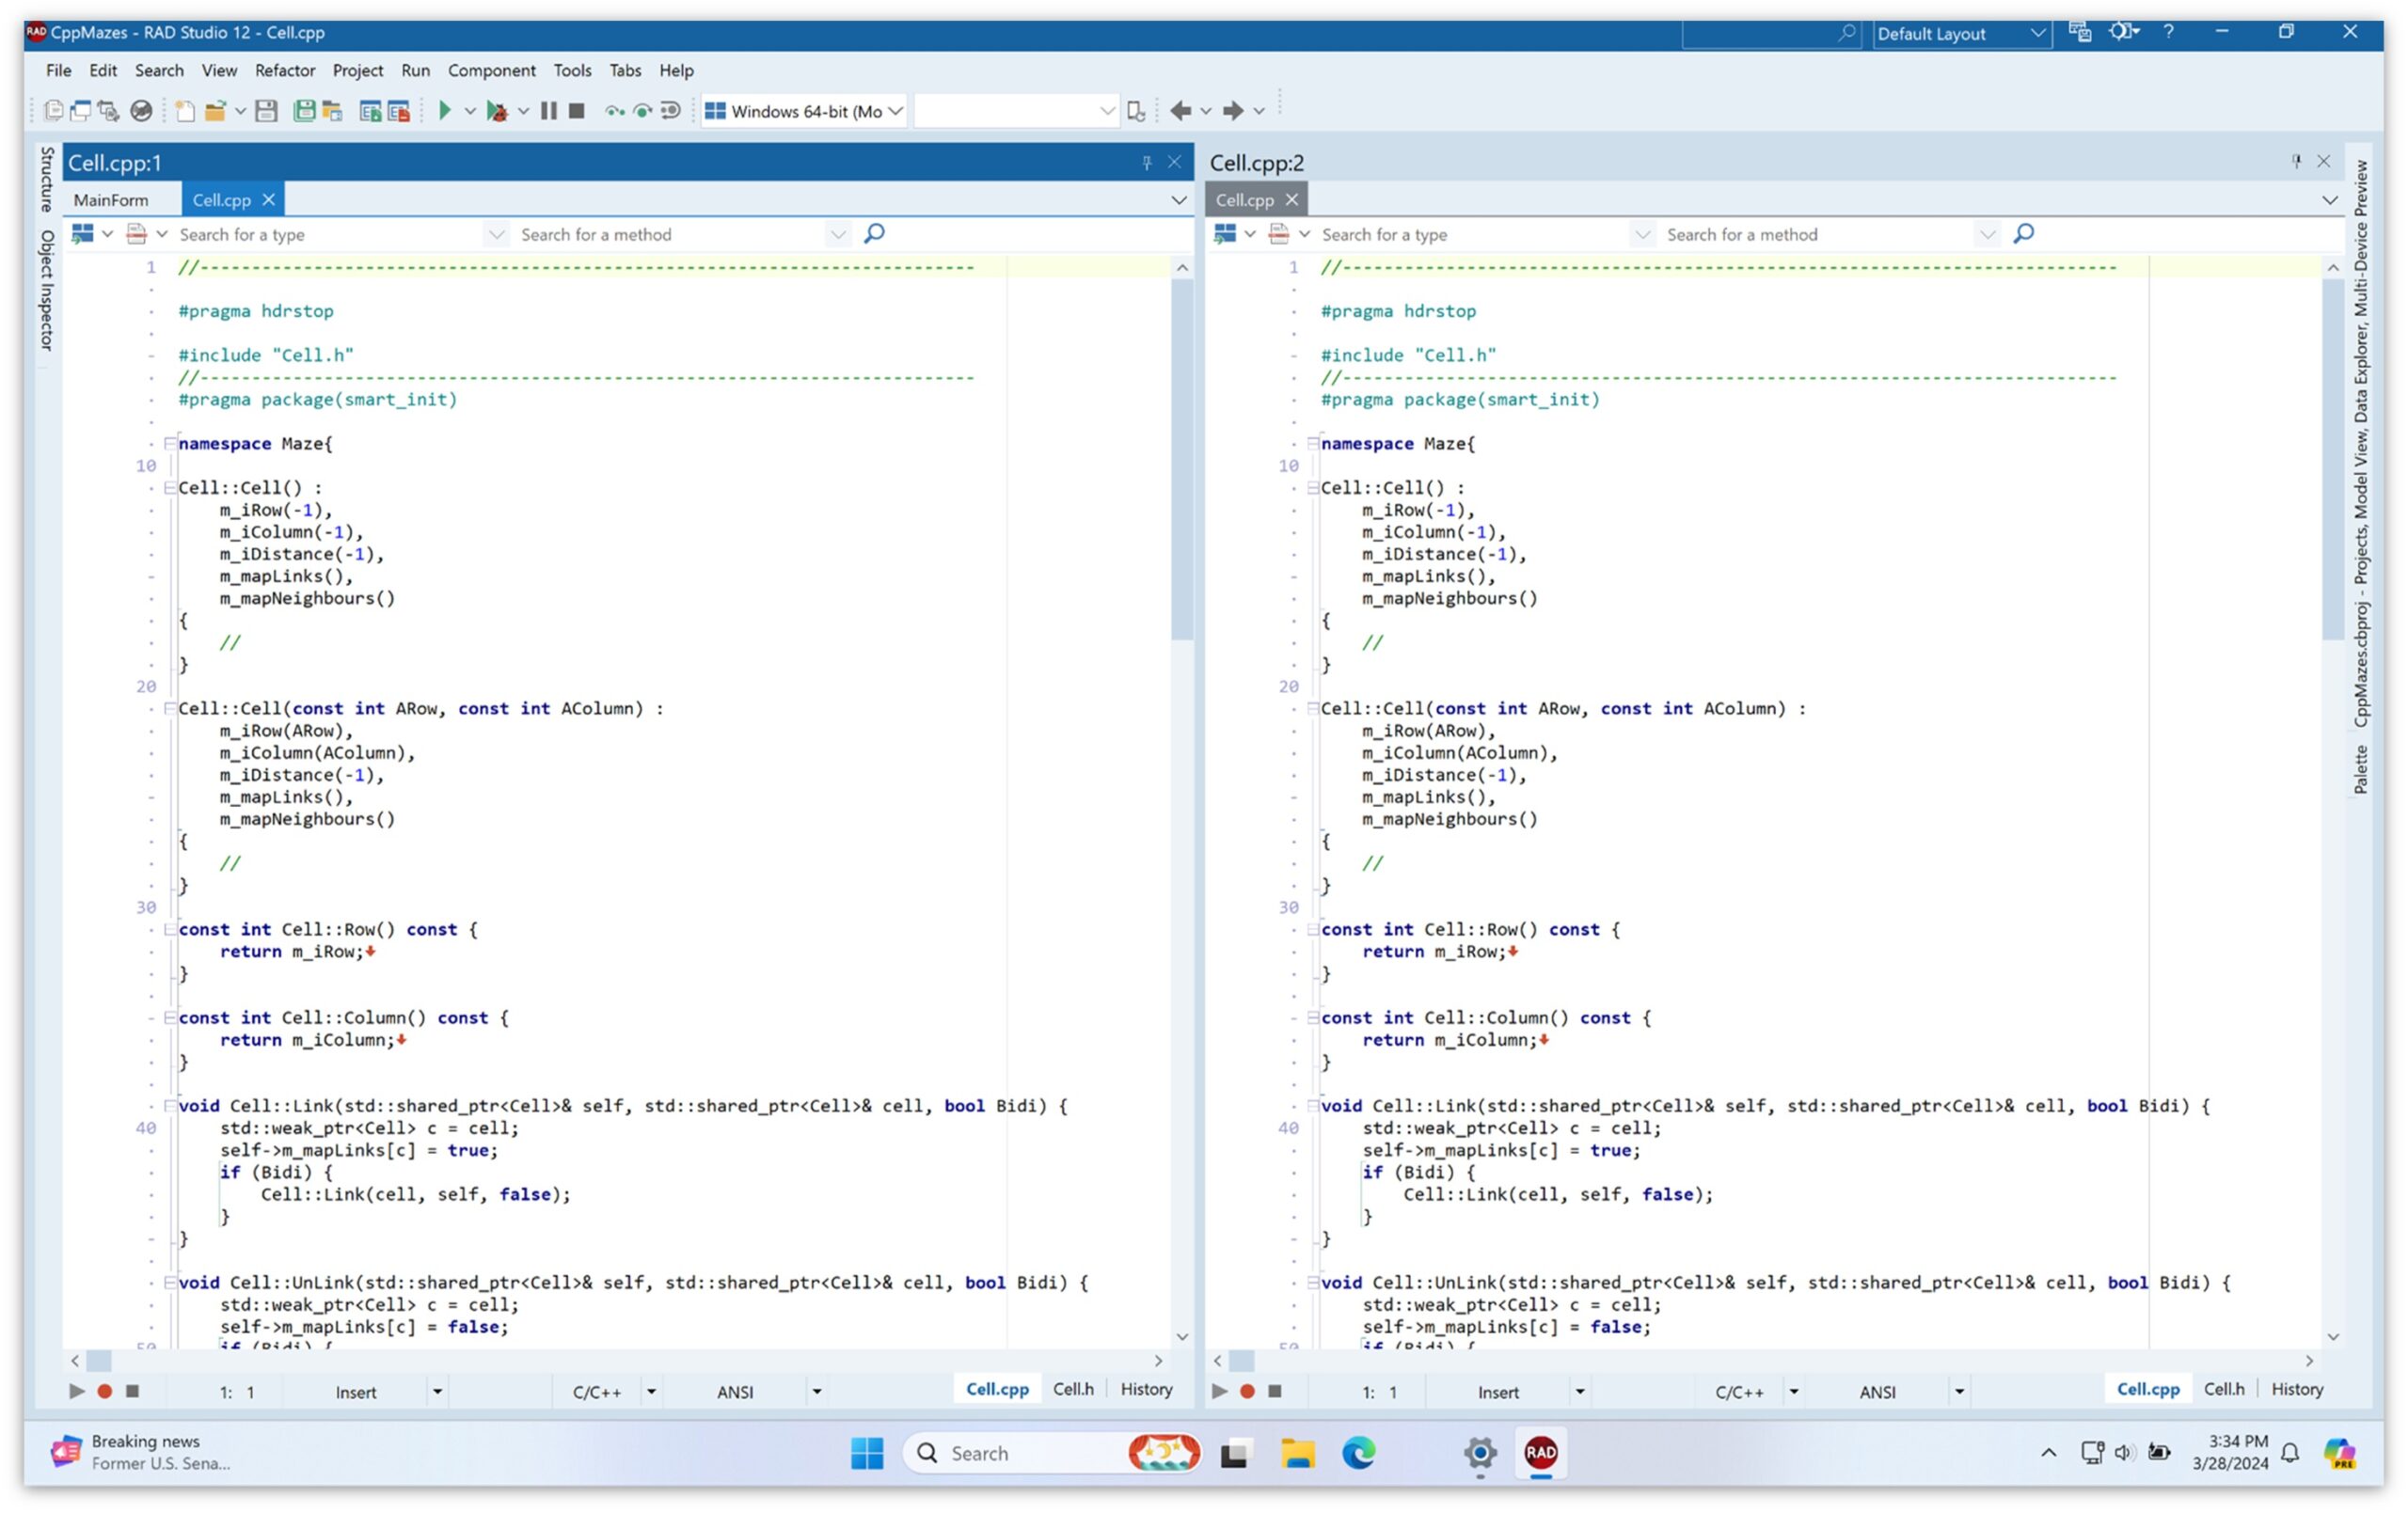Collapse the namespace Maze block in left editor
The width and height of the screenshot is (2408, 1513).
coord(170,443)
